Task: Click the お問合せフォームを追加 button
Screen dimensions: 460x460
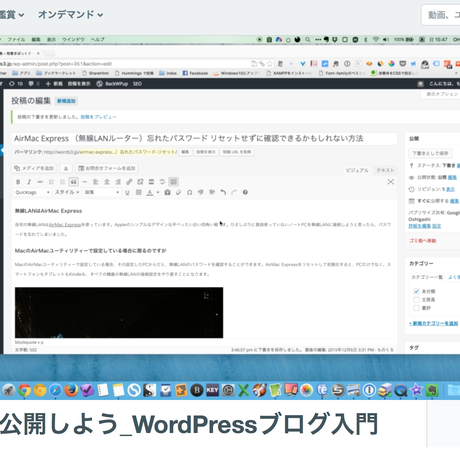Action: click(107, 168)
